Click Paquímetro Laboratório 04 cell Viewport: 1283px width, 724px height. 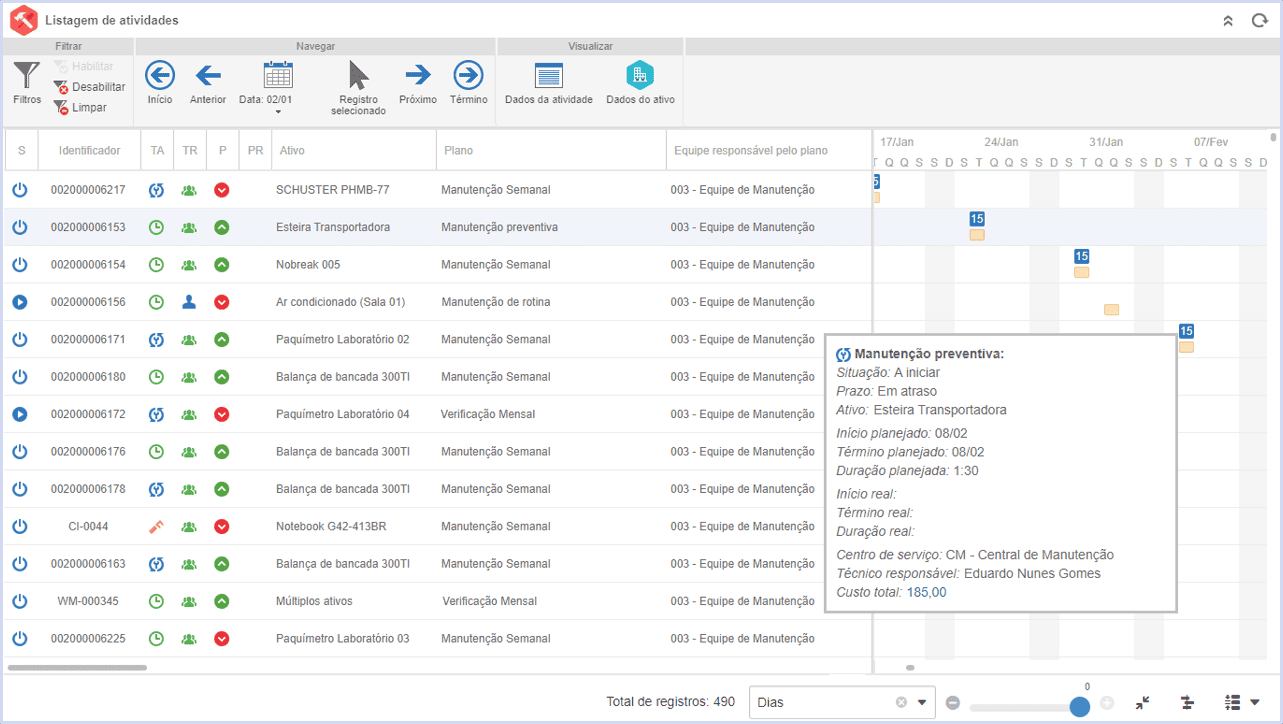coord(343,414)
